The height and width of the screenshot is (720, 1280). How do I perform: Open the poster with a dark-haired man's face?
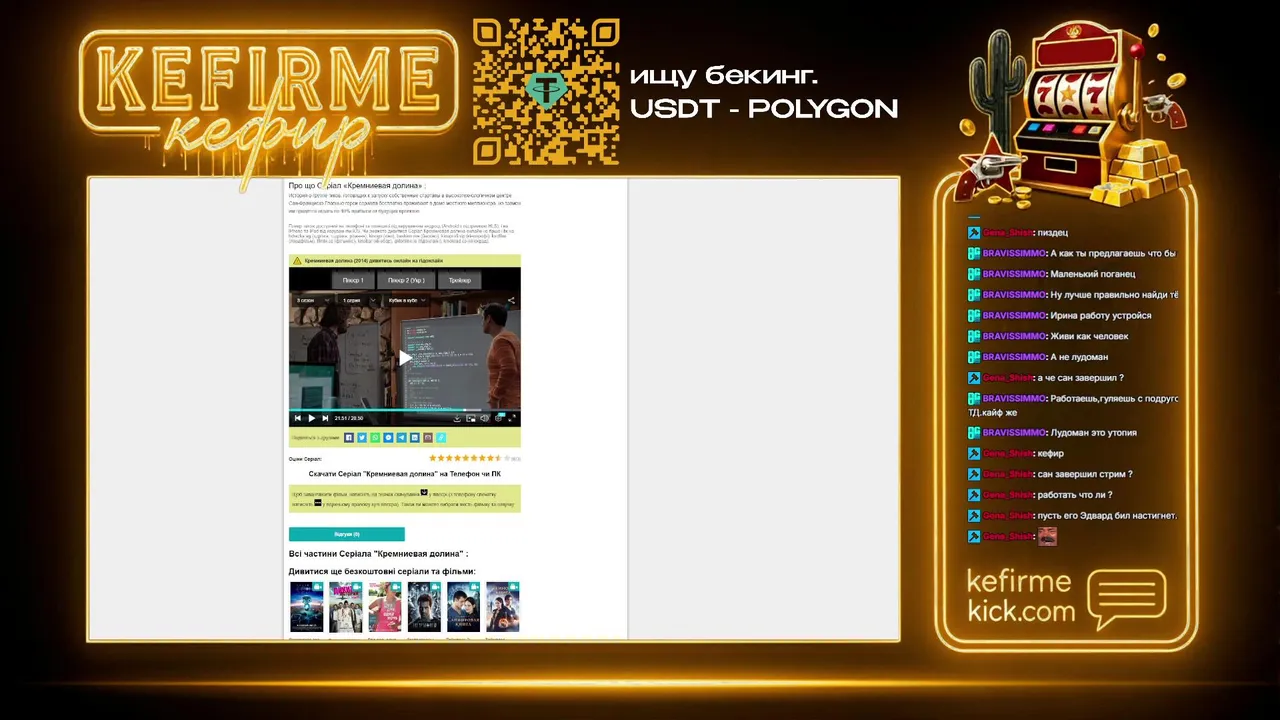(x=424, y=607)
